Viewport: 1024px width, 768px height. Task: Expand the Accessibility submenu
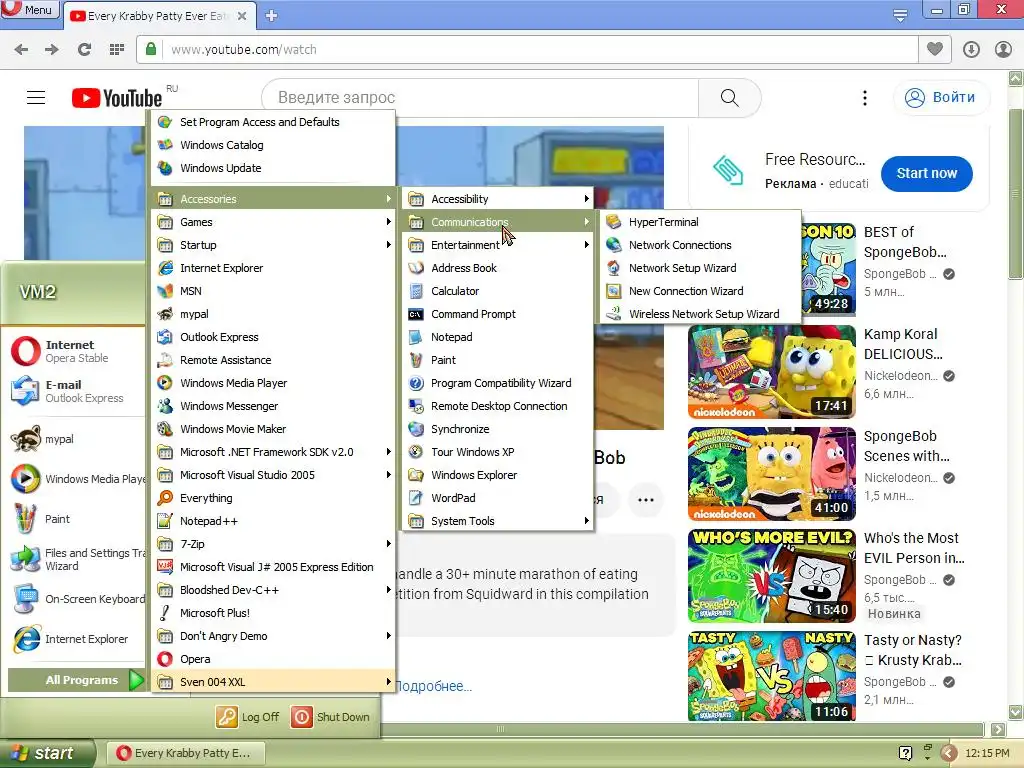click(x=498, y=199)
